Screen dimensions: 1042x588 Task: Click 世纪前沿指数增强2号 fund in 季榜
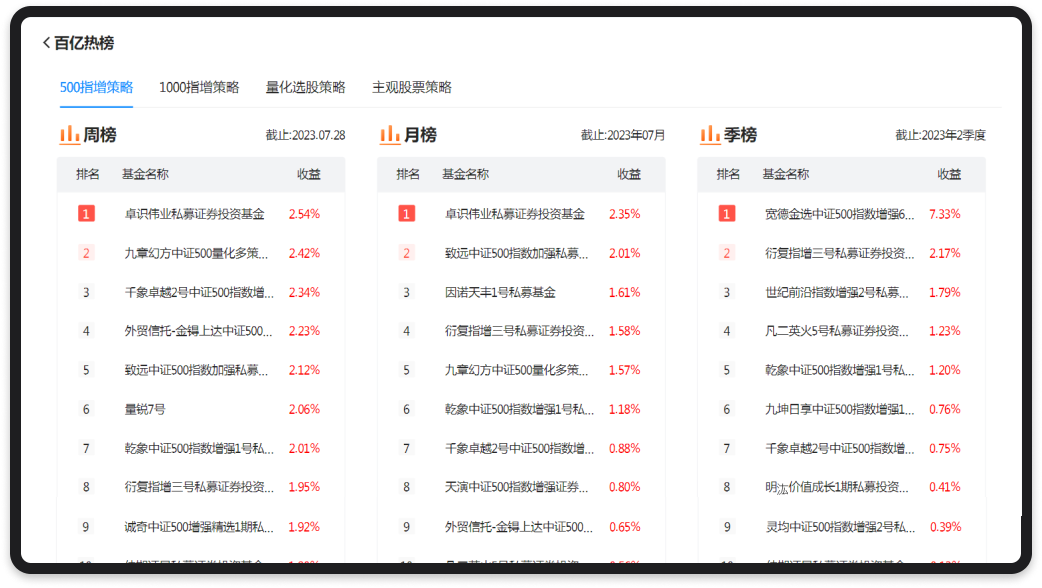(x=837, y=292)
